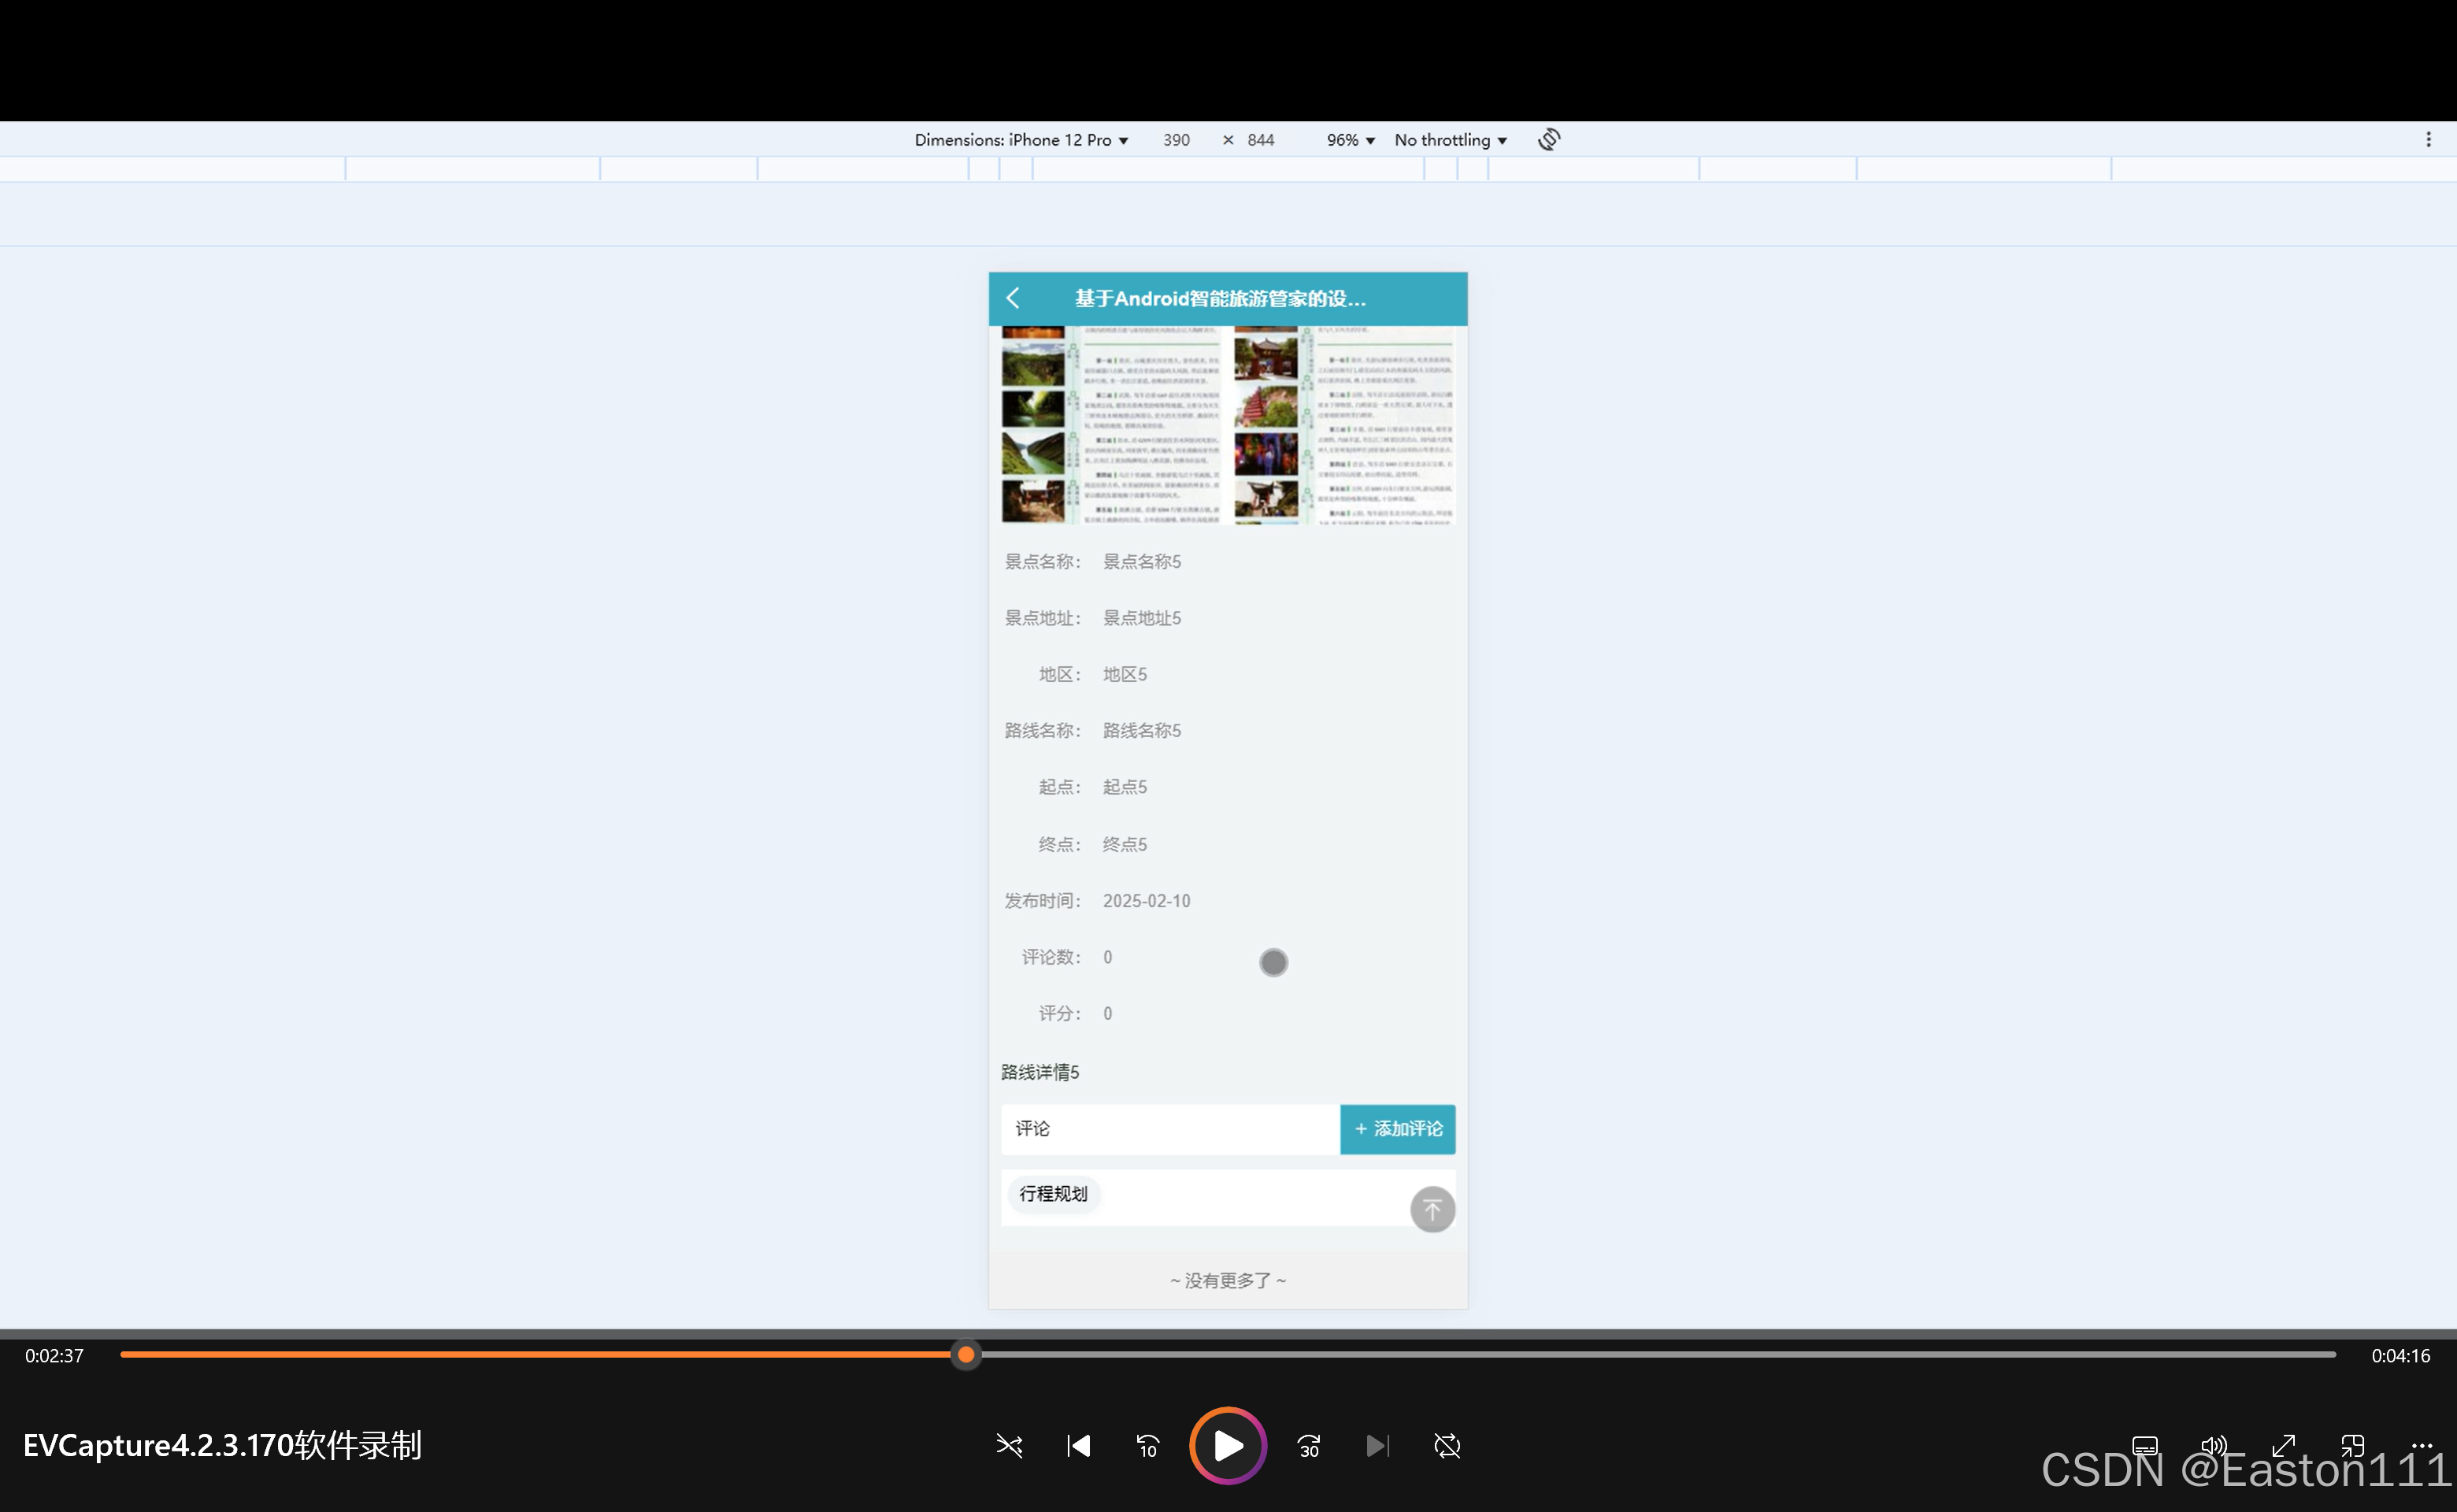Viewport: 2457px width, 1512px height.
Task: Toggle the repeat loop control
Action: (x=1447, y=1446)
